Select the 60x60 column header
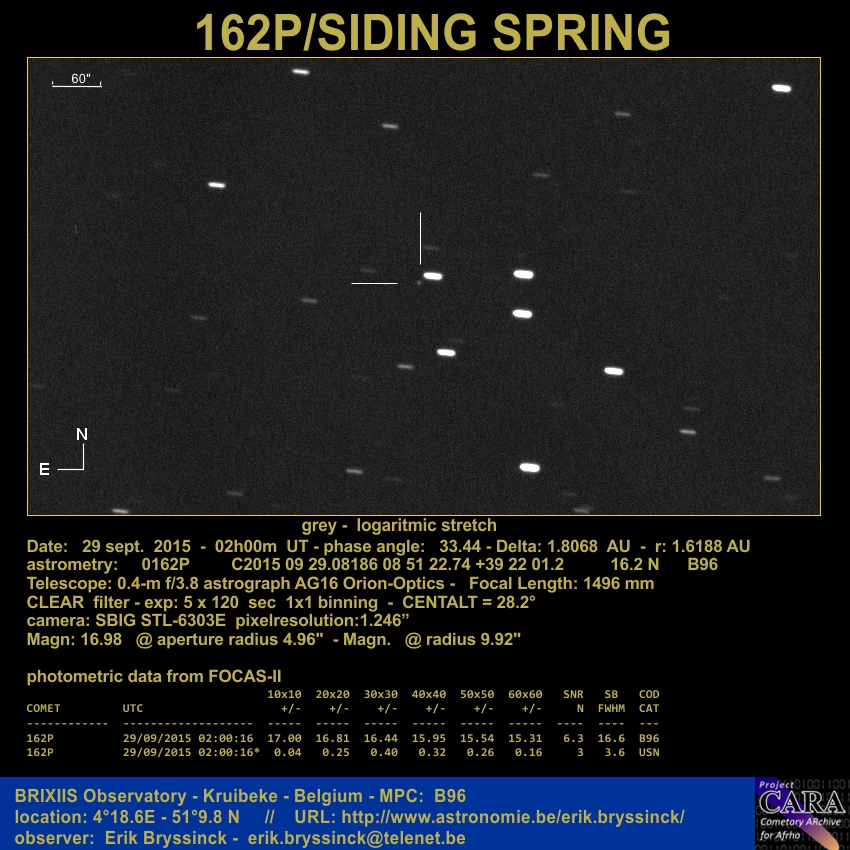This screenshot has width=850, height=850. pyautogui.click(x=525, y=694)
